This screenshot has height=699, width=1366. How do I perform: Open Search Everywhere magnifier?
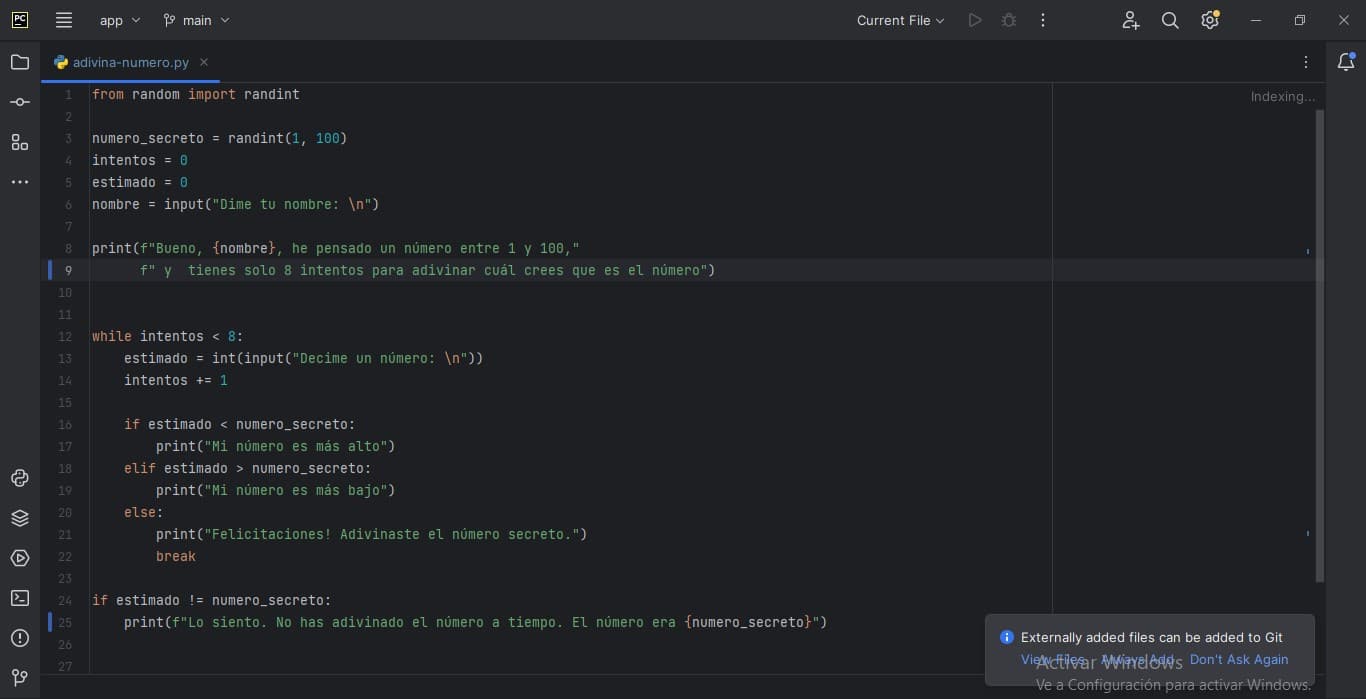pyautogui.click(x=1170, y=20)
